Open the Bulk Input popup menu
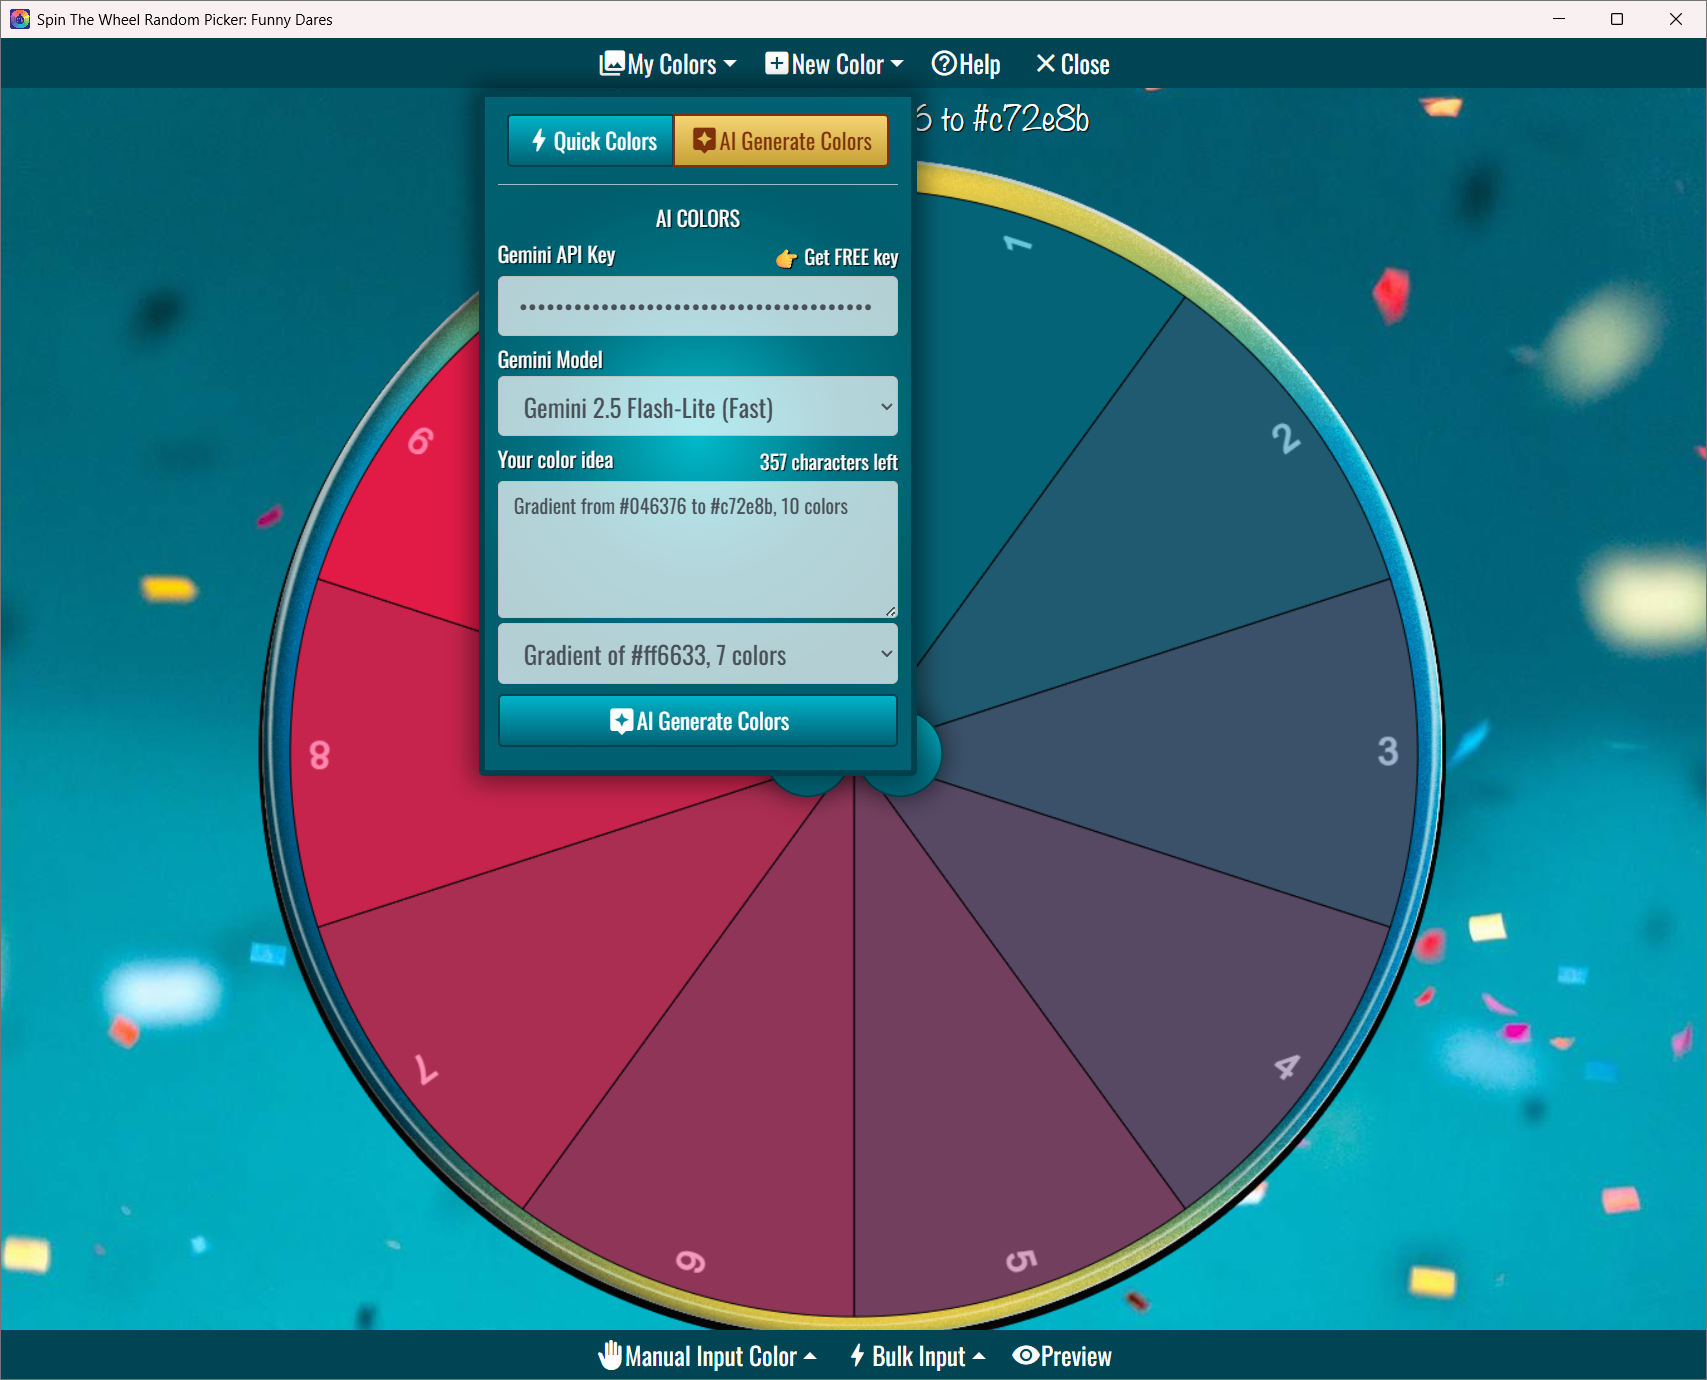 917,1356
